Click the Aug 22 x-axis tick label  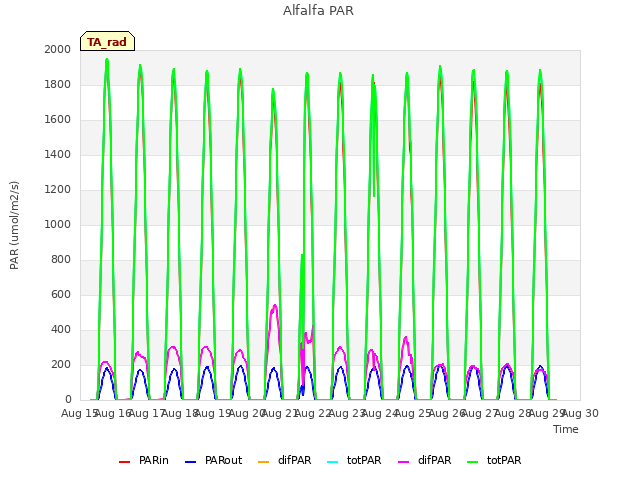(313, 413)
